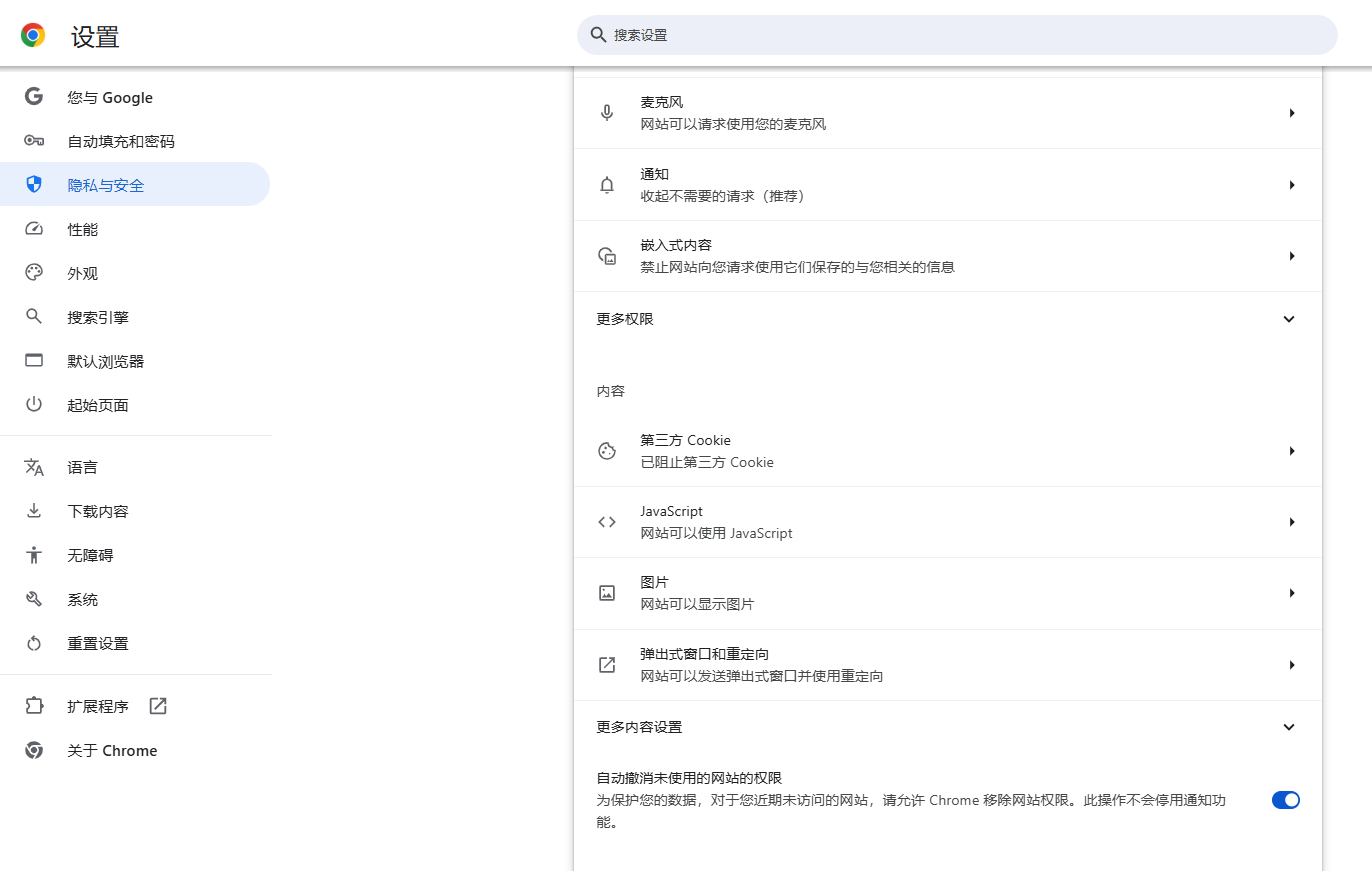Click the palette icon for 外观
Screen dimensions: 1372x871
[34, 273]
